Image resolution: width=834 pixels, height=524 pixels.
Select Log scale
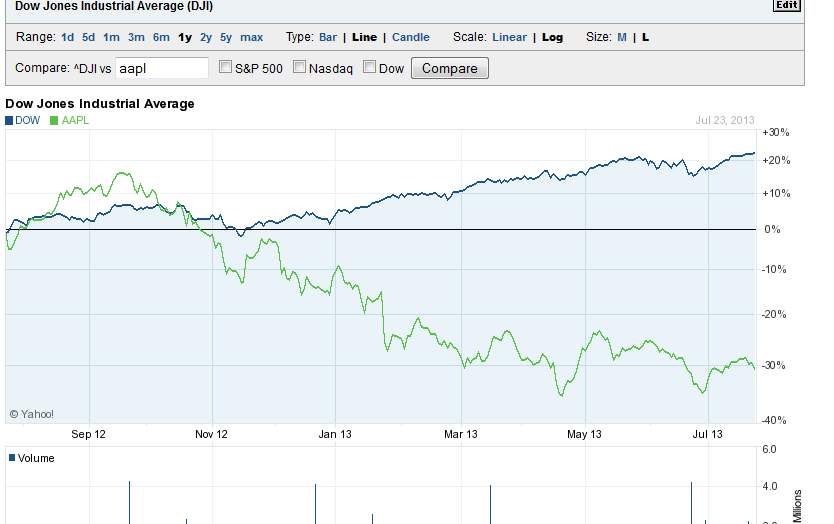(552, 37)
